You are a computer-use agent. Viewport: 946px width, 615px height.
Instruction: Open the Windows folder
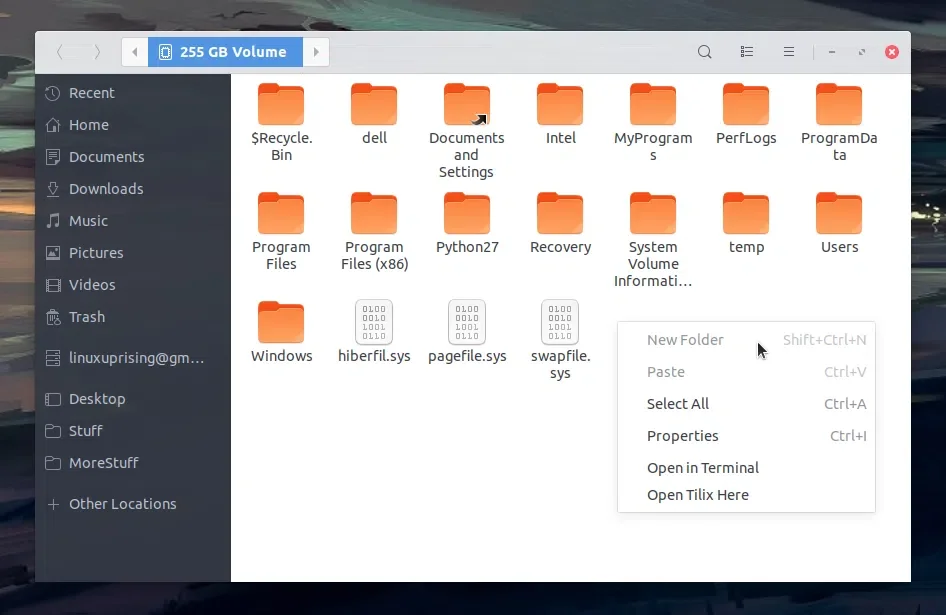pos(281,323)
